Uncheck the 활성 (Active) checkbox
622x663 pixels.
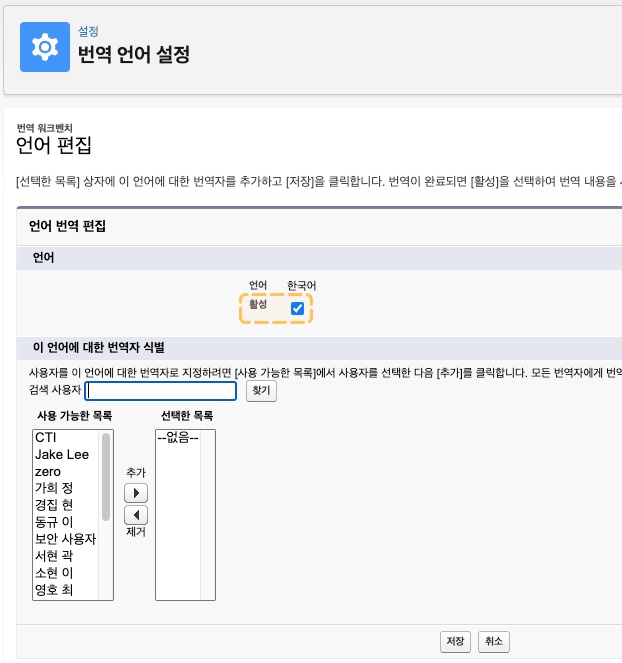click(x=297, y=308)
